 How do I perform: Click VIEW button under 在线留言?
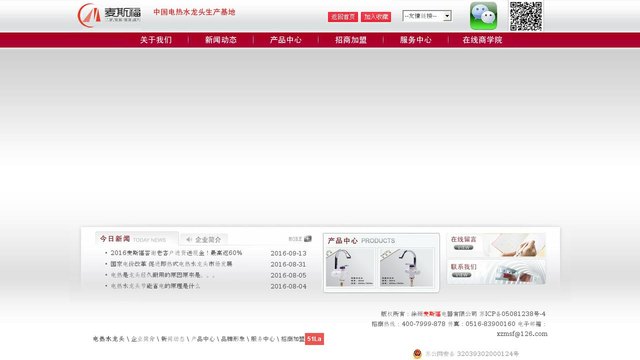pos(463,247)
